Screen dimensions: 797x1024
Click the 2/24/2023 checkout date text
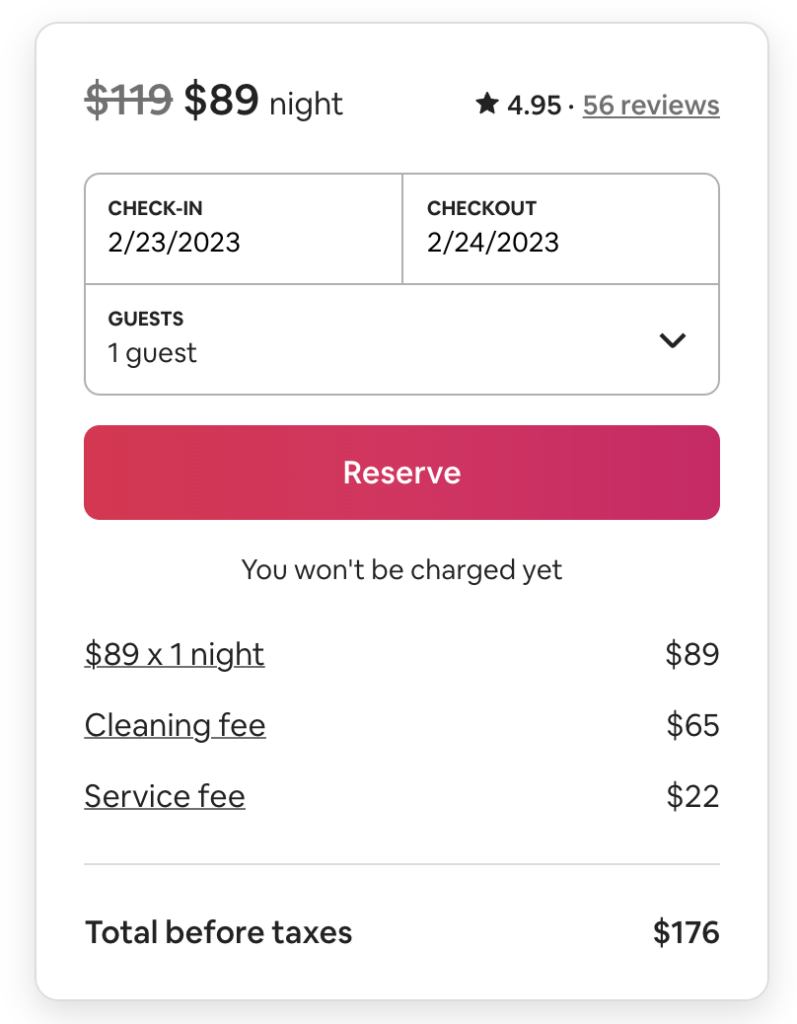(x=493, y=242)
